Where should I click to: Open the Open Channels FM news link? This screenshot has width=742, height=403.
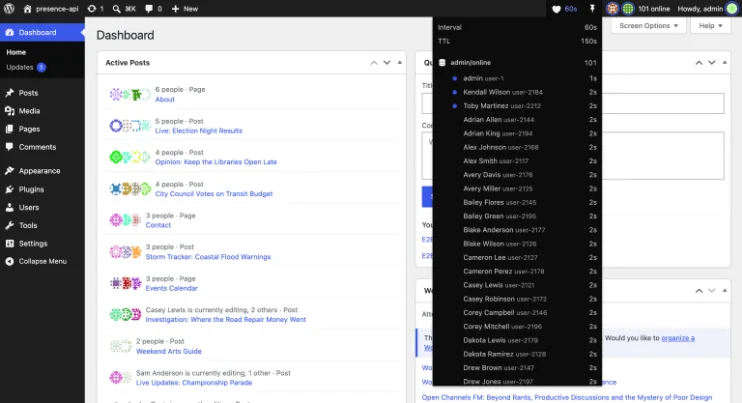click(567, 397)
